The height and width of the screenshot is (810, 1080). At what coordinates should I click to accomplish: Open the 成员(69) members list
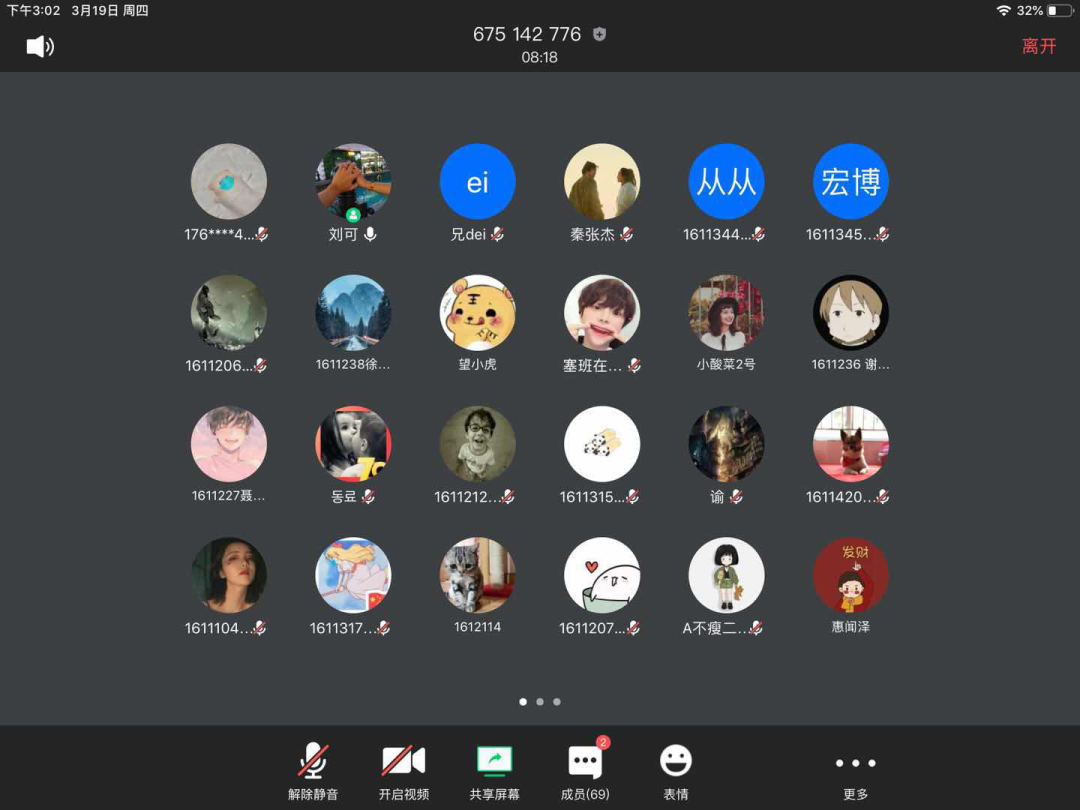585,771
